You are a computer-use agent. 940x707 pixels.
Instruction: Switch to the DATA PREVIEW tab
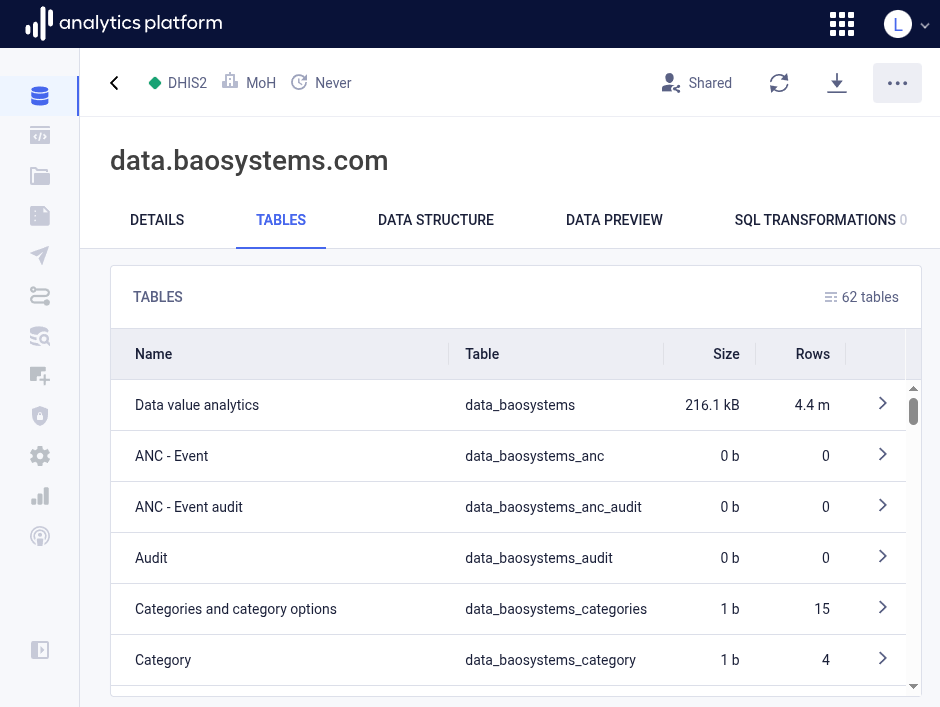[x=614, y=220]
